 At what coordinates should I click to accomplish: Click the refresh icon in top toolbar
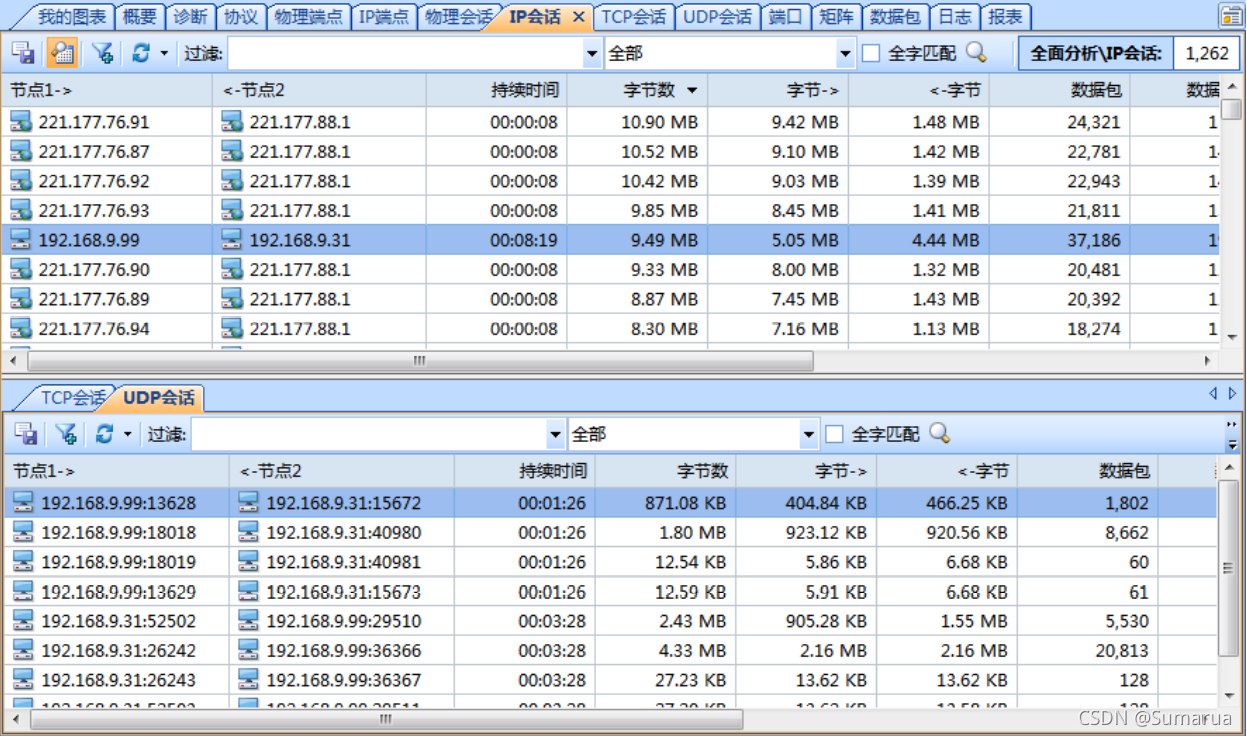click(141, 53)
